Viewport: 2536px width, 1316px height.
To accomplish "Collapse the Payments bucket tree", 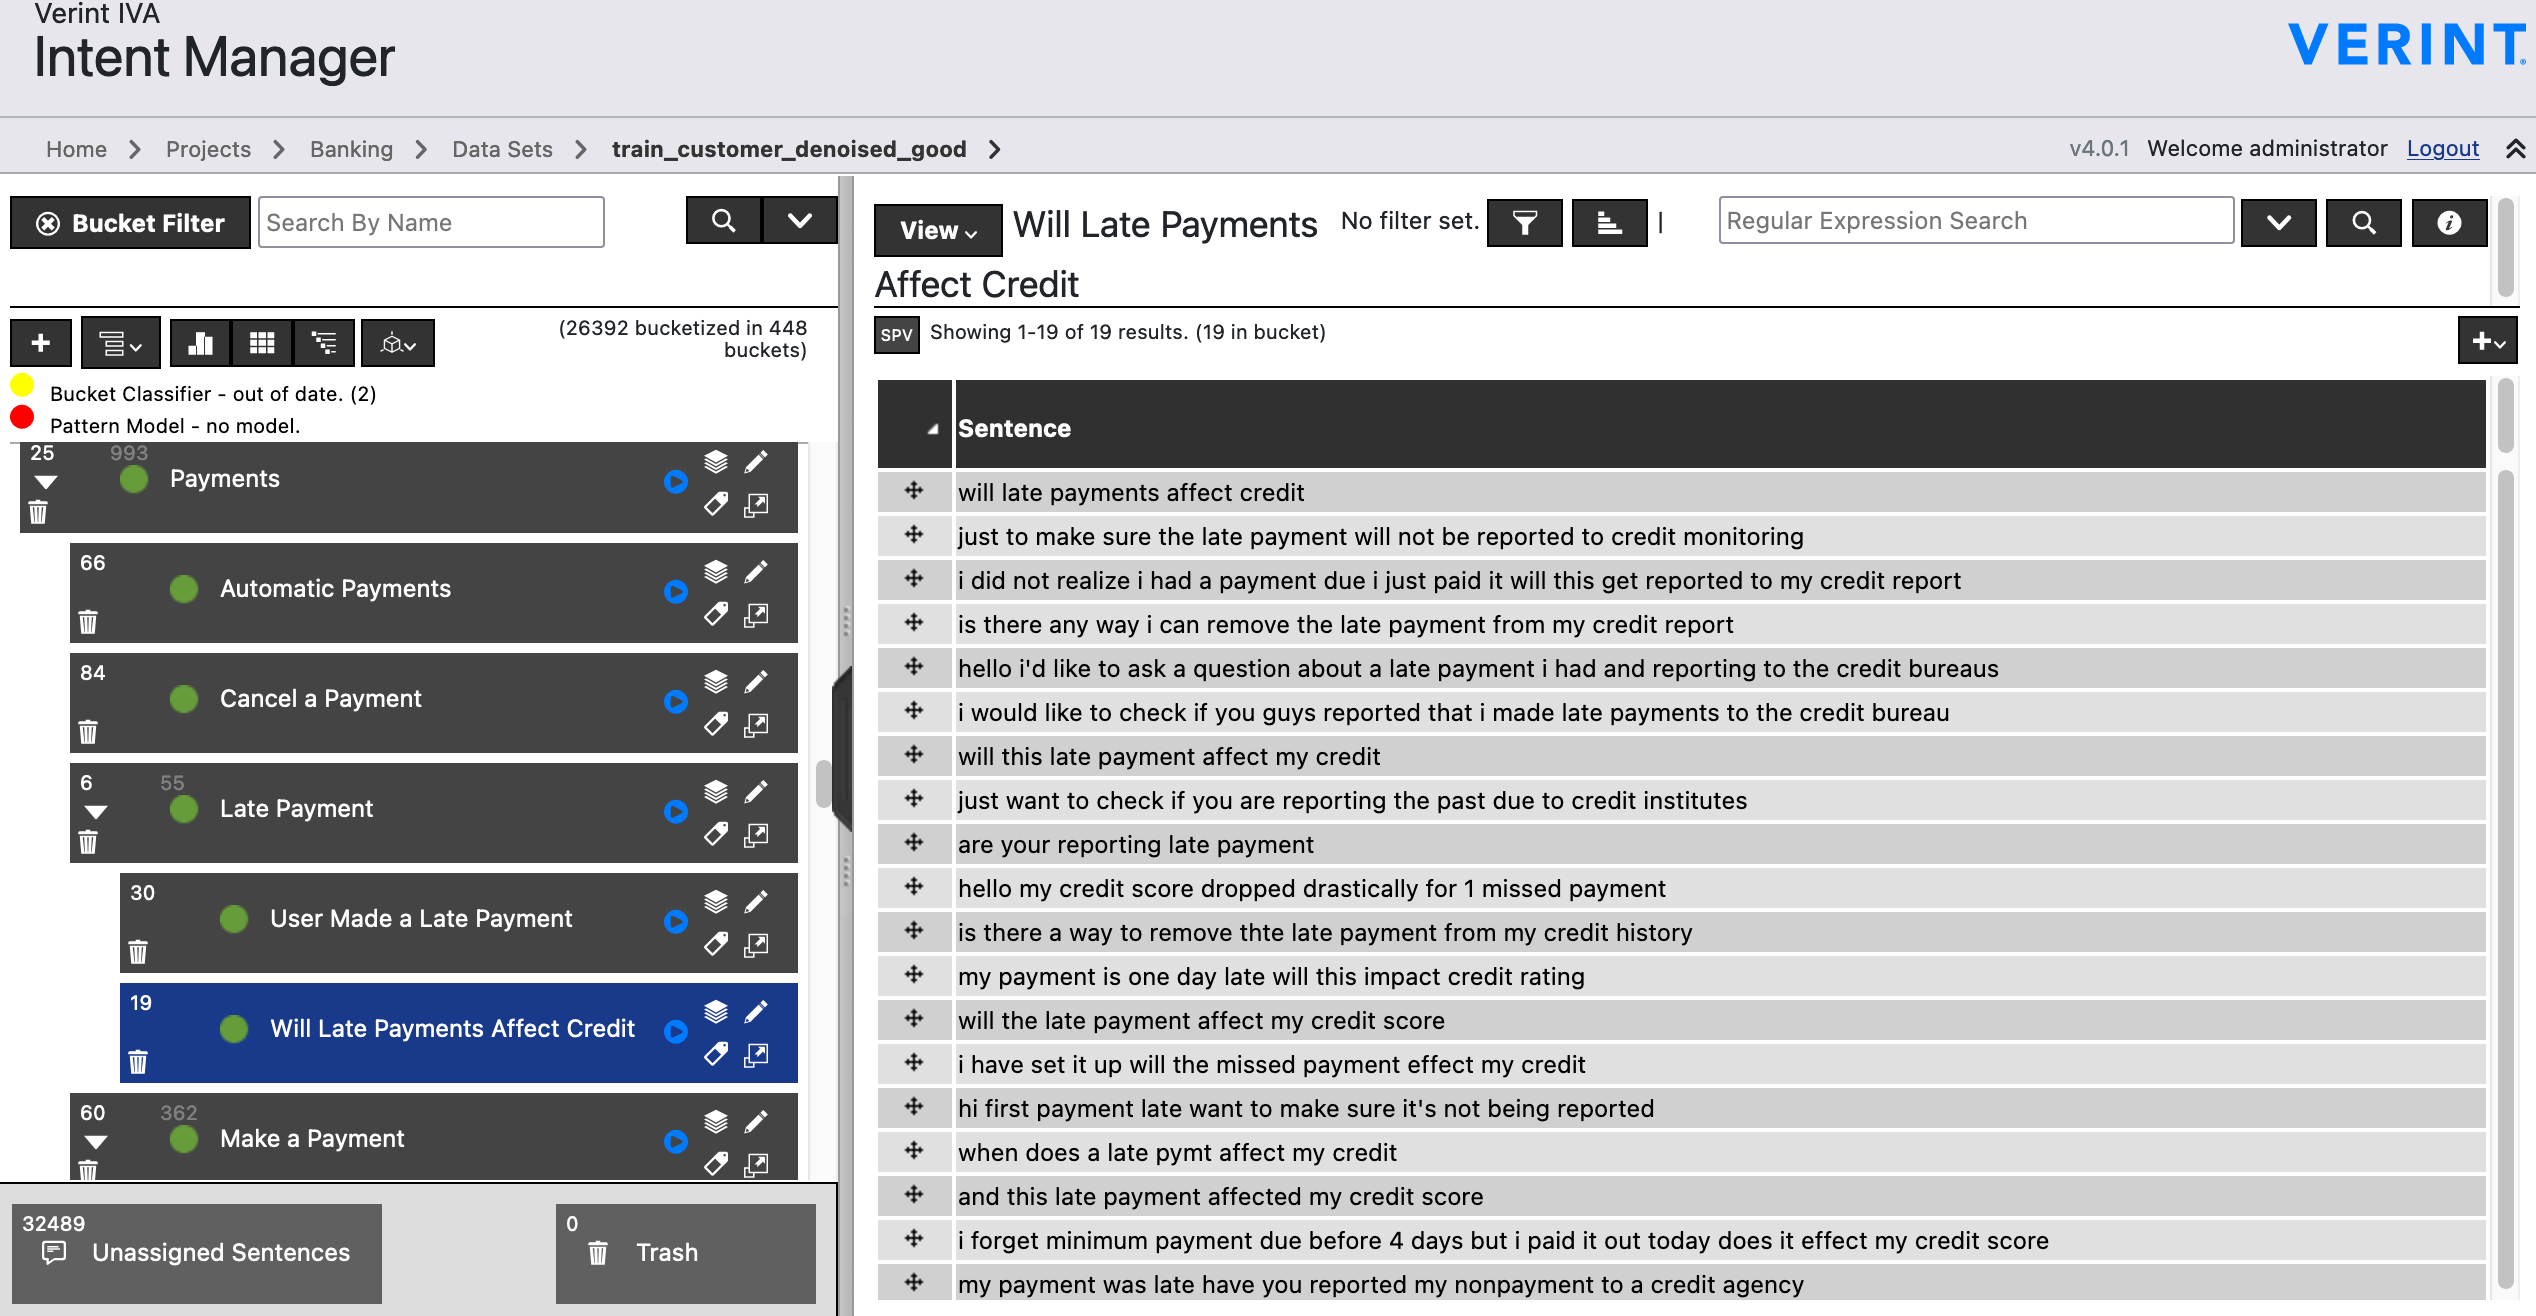I will pos(46,482).
